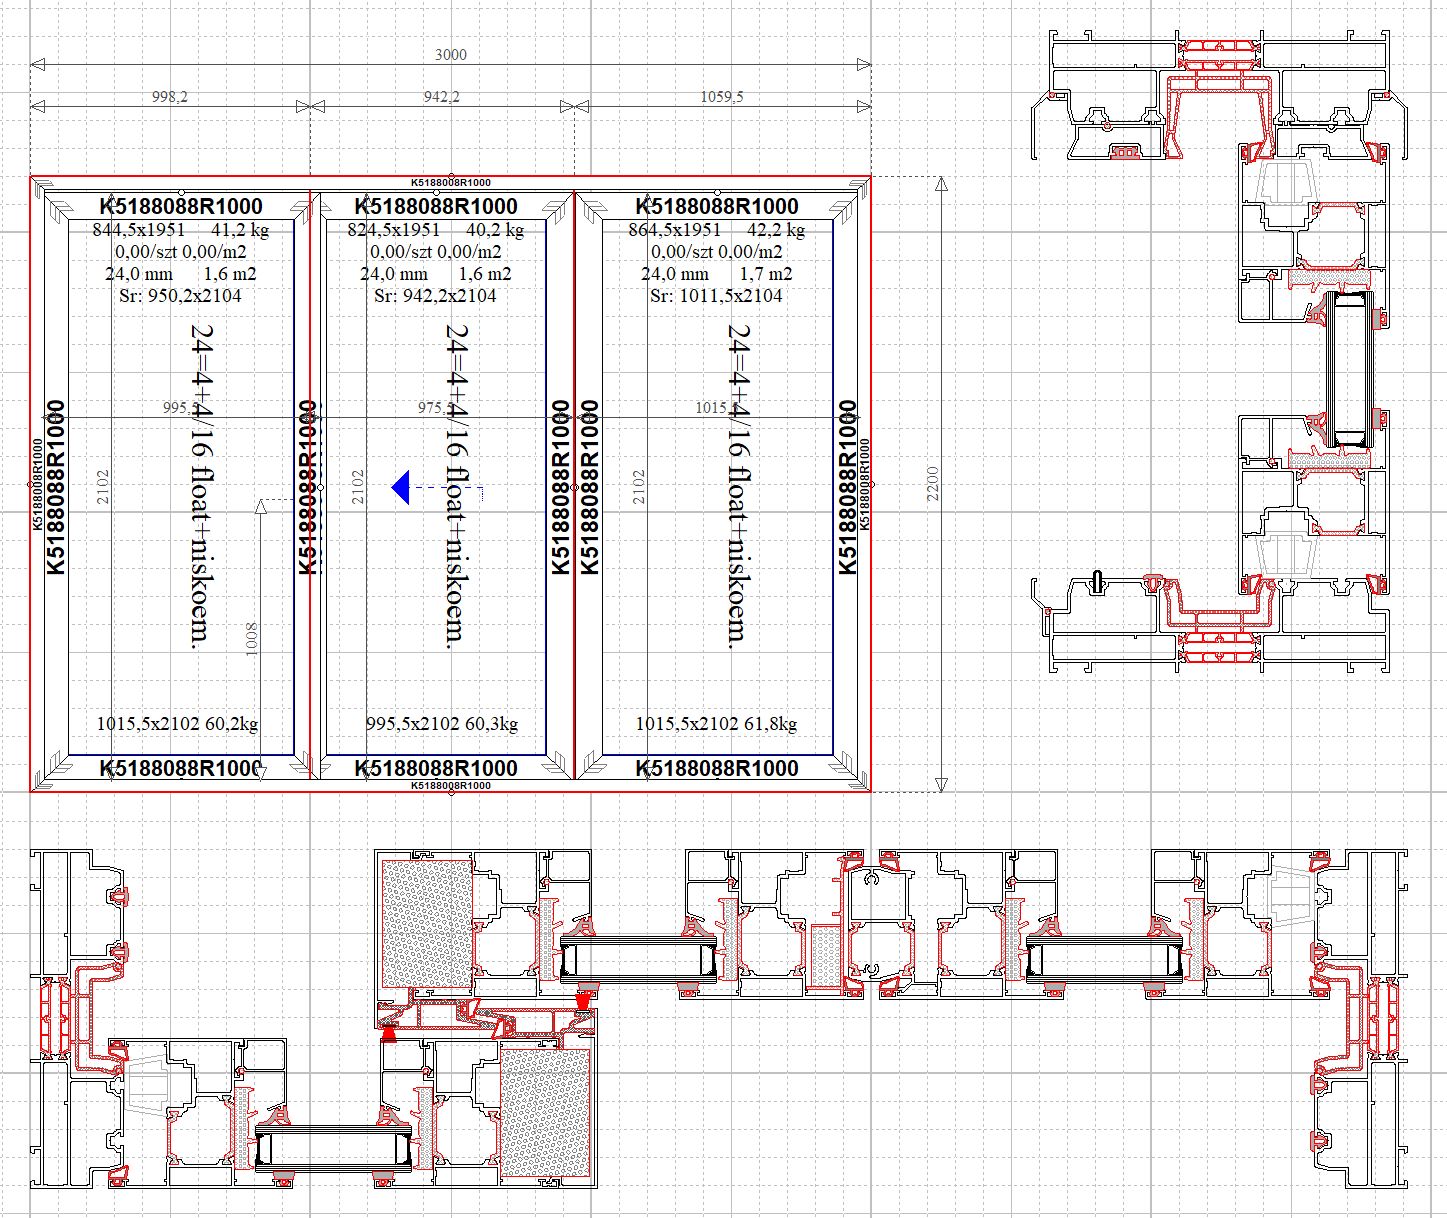
Task: Click the 3000 overall width dimension value
Action: (450, 55)
